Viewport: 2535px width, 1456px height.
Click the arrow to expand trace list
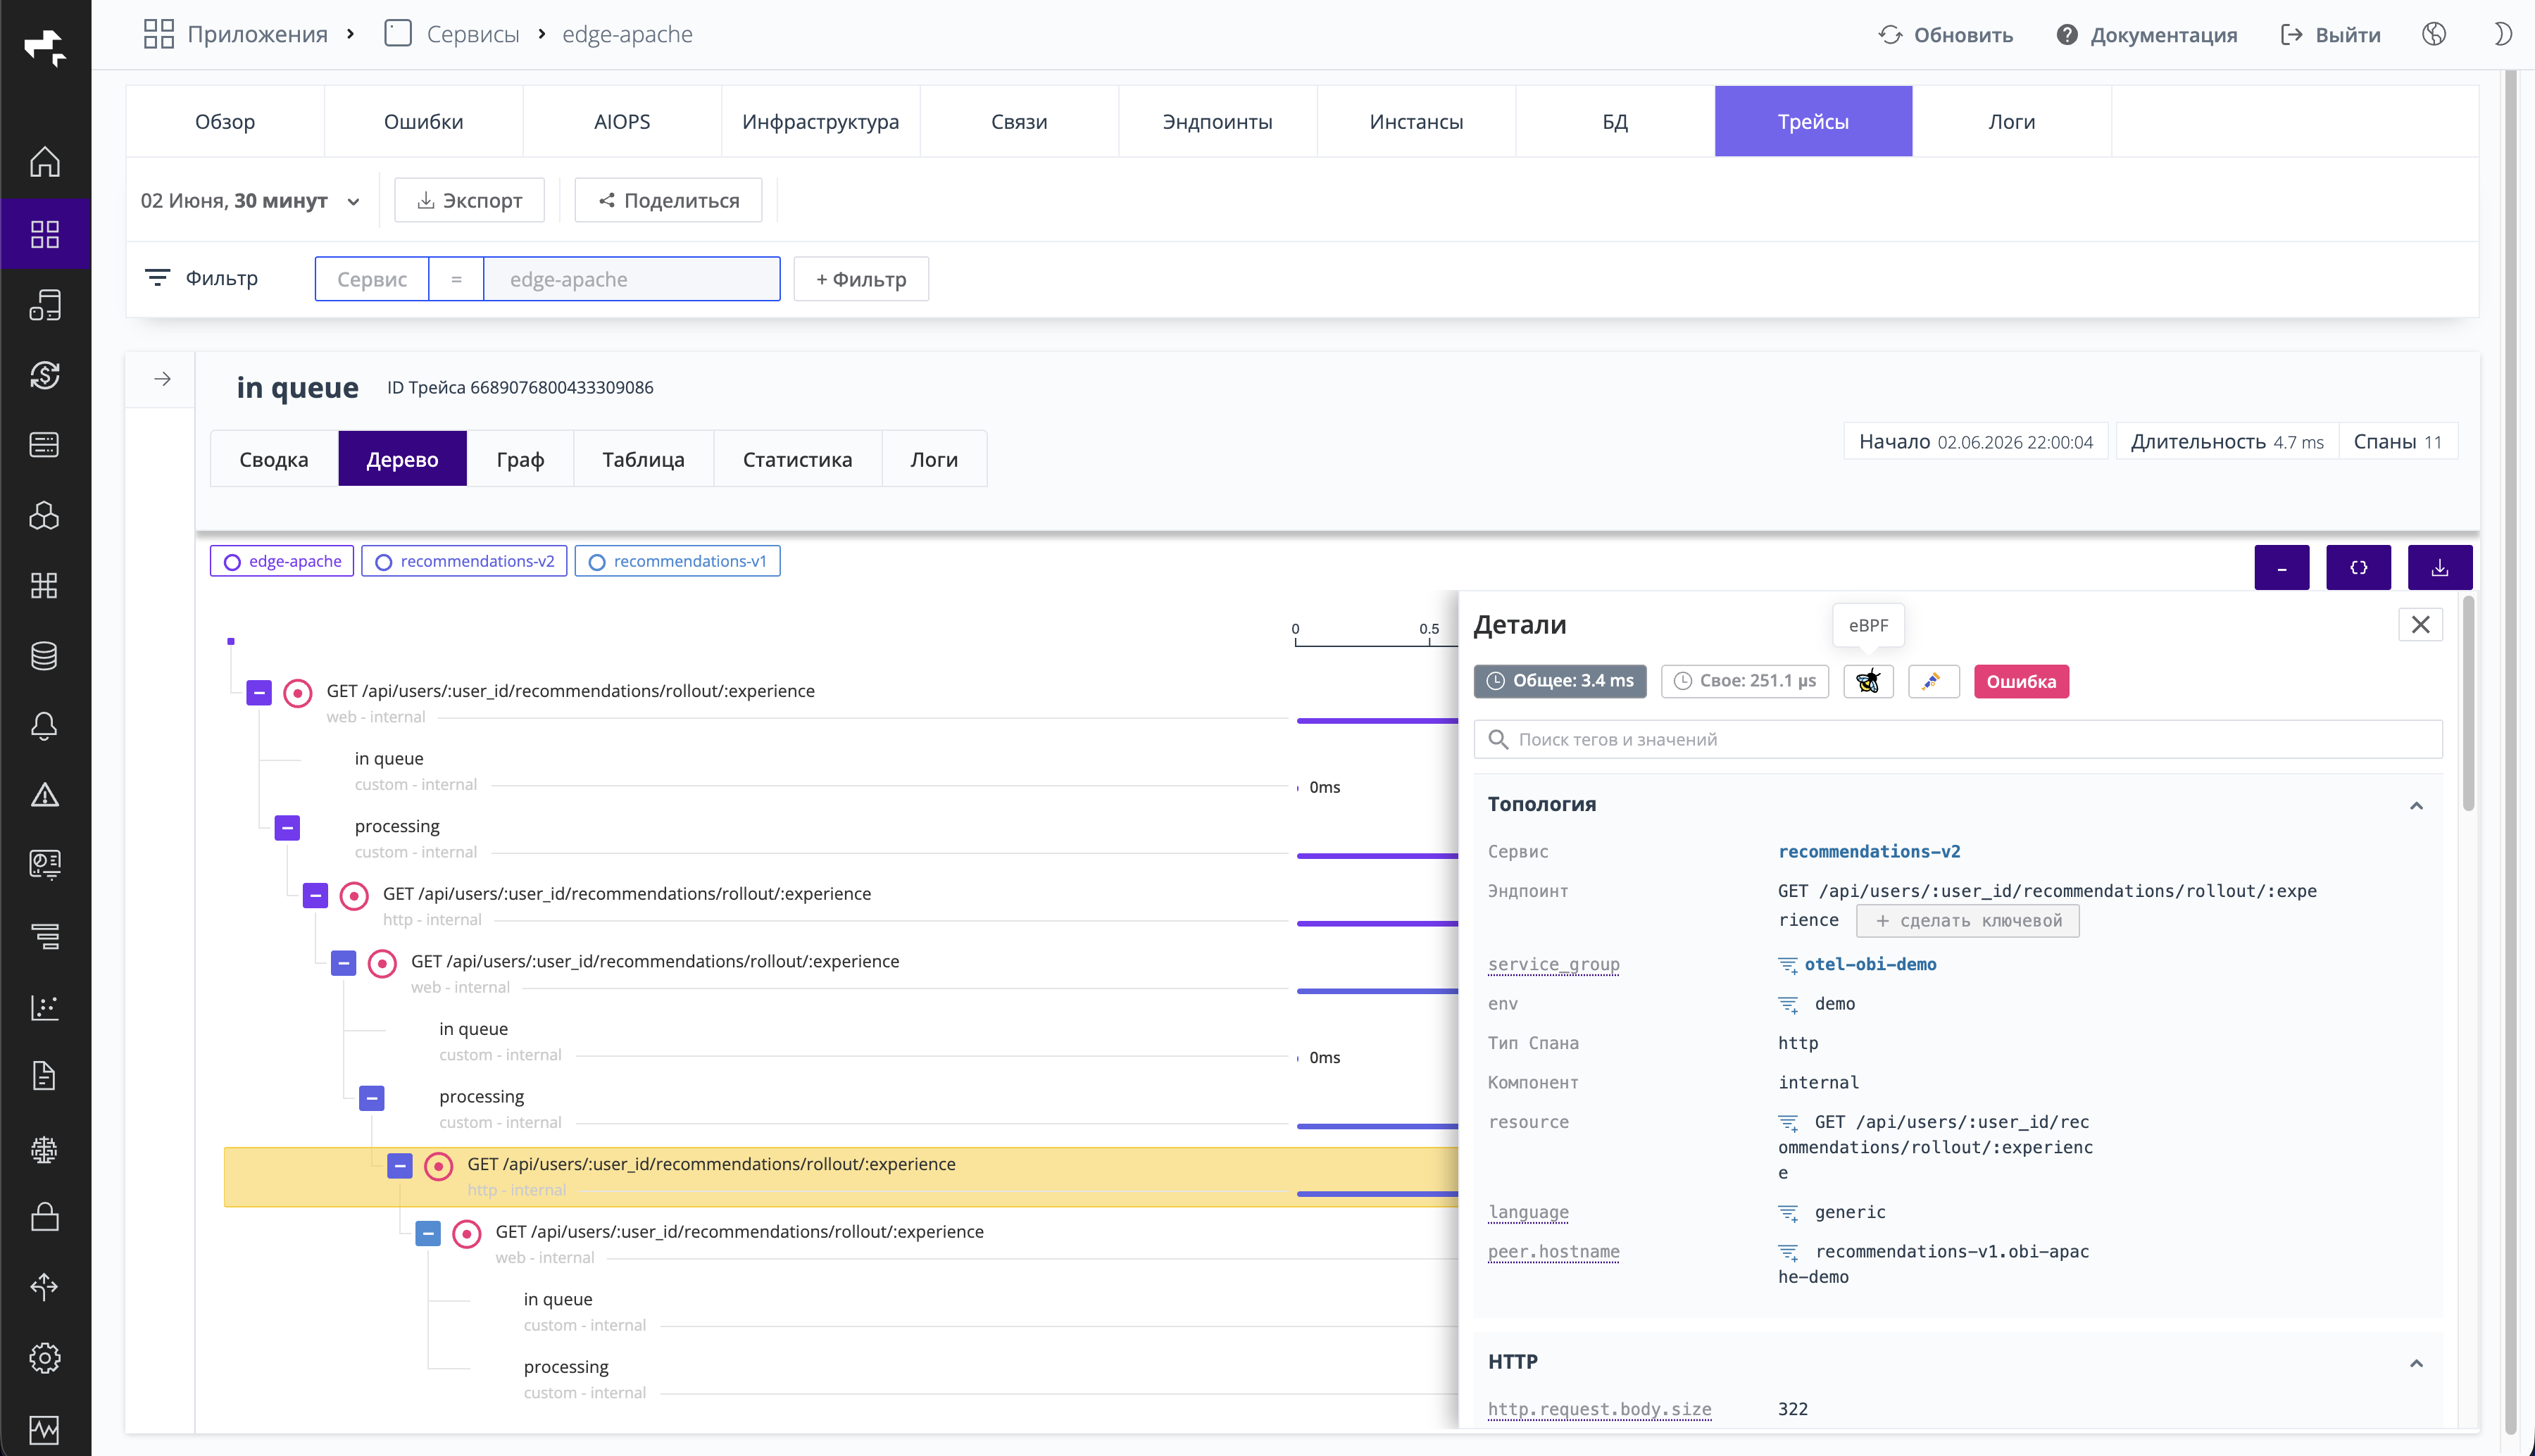(162, 379)
